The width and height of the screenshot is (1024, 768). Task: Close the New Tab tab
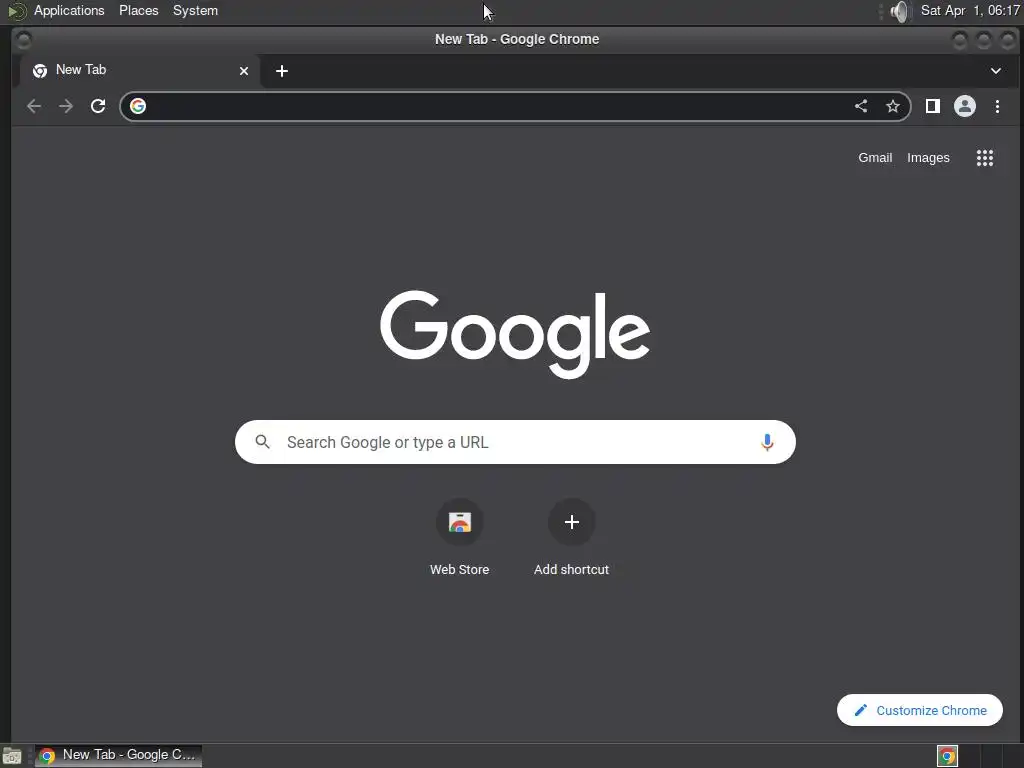(244, 71)
